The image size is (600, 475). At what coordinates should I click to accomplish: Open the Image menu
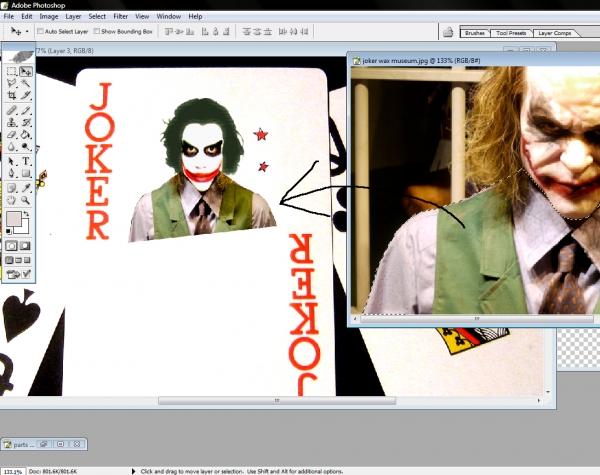[49, 16]
